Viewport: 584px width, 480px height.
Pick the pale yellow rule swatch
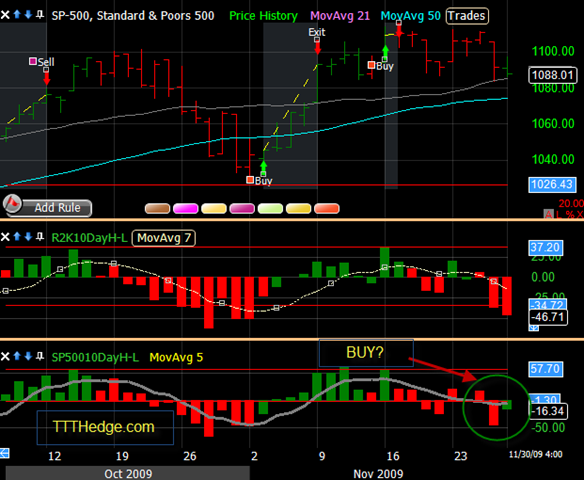[214, 209]
